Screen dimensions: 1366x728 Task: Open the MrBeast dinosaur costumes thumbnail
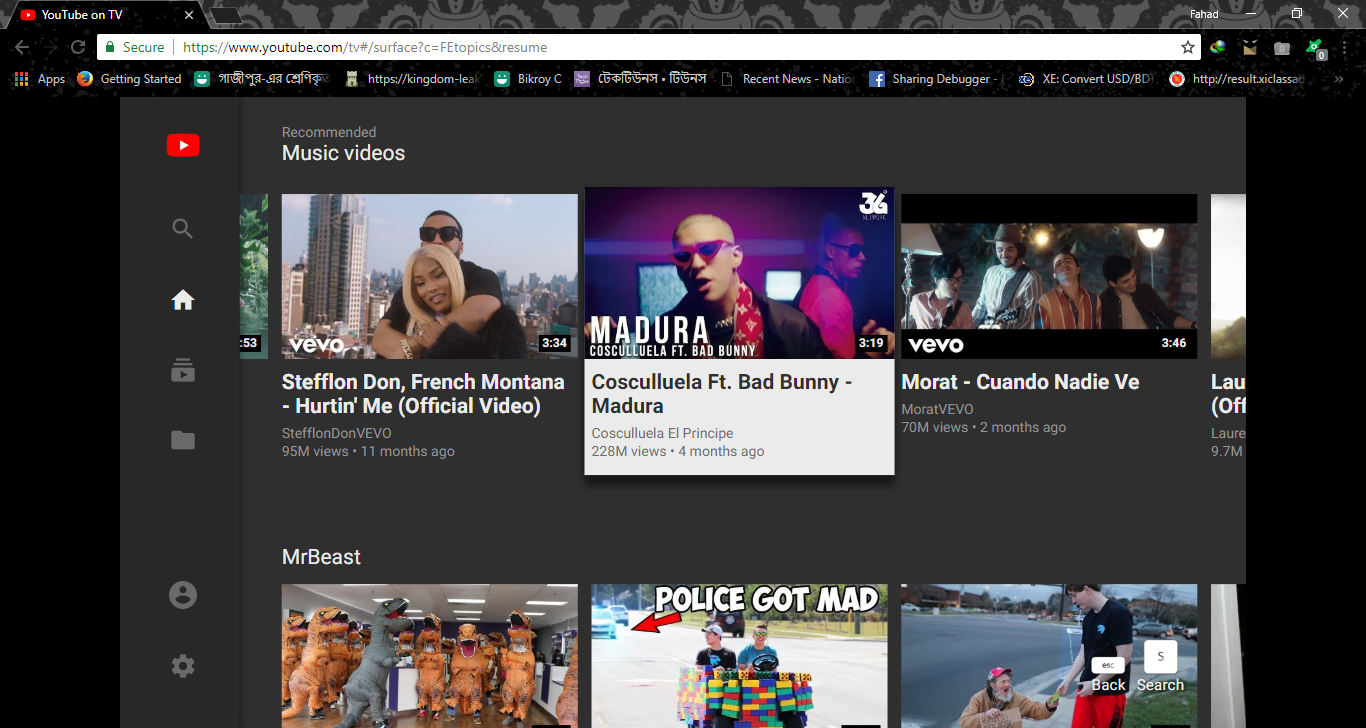pyautogui.click(x=430, y=656)
